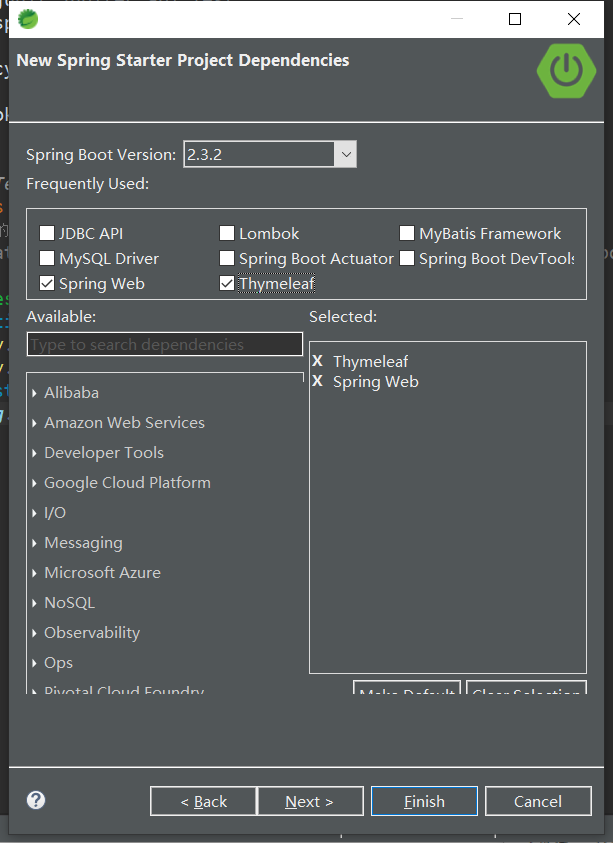Viewport: 613px width, 843px height.
Task: Expand the Developer Tools category
Action: tap(34, 453)
